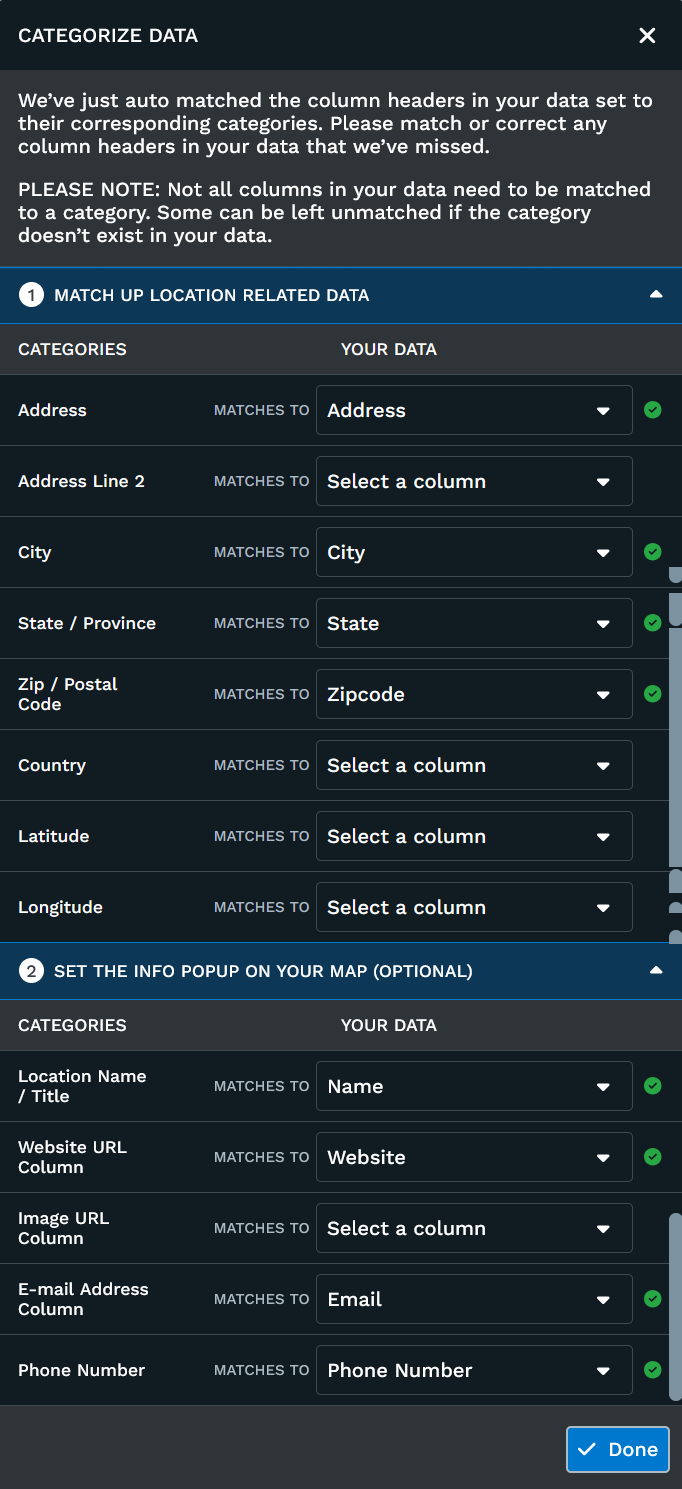Click the green checkmark beside City
682x1489 pixels.
[653, 552]
